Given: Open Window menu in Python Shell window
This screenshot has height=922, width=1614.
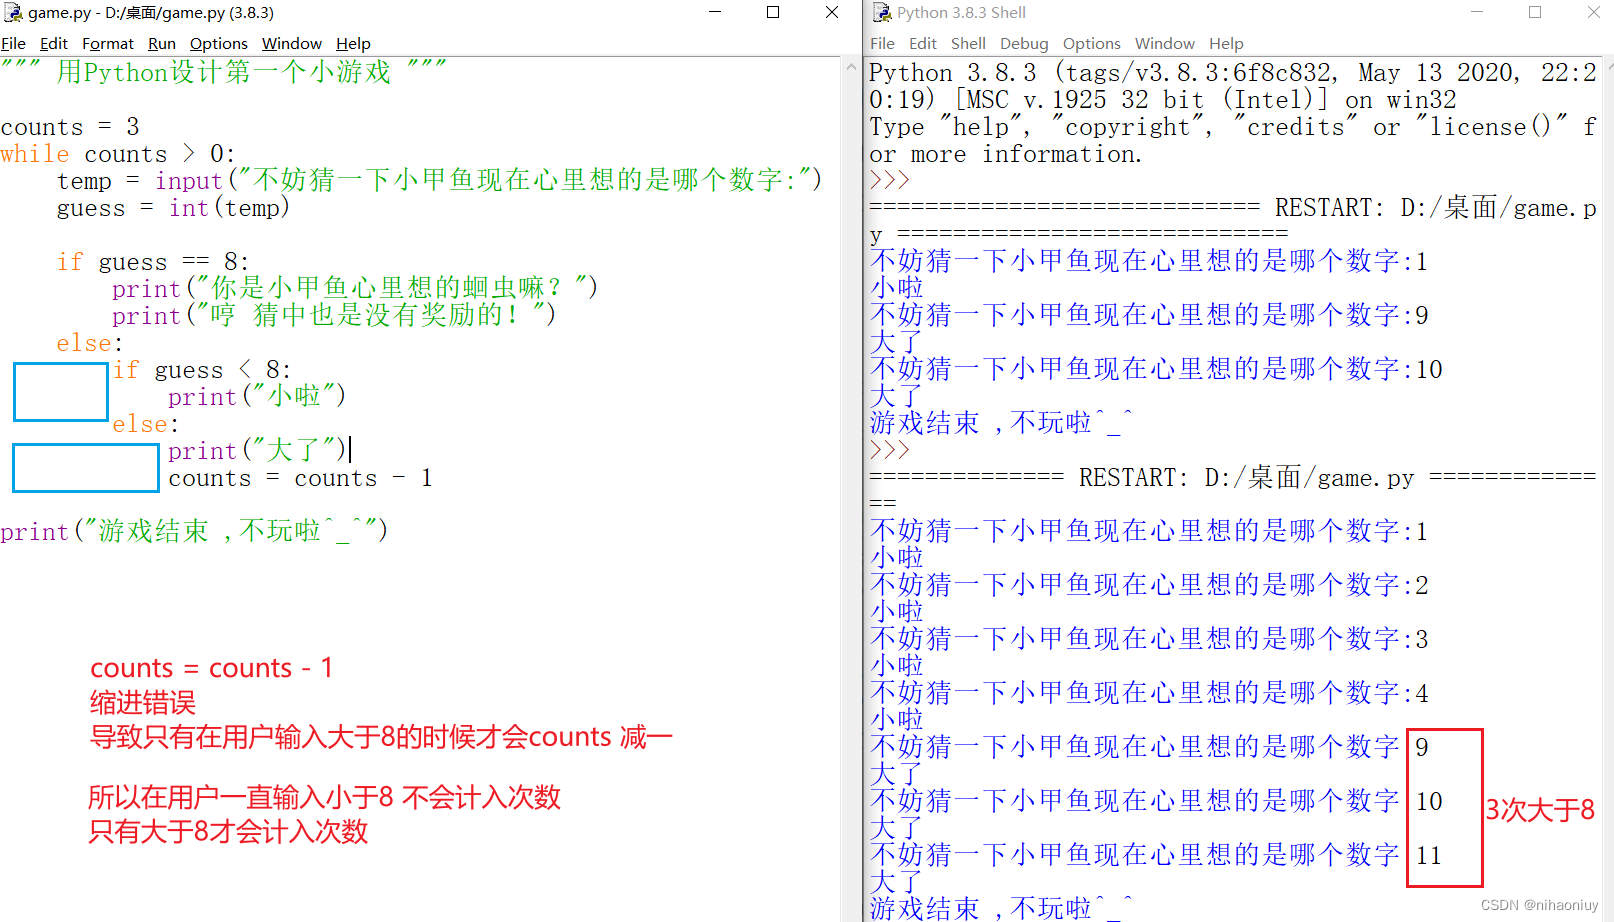Looking at the screenshot, I should tap(1165, 44).
